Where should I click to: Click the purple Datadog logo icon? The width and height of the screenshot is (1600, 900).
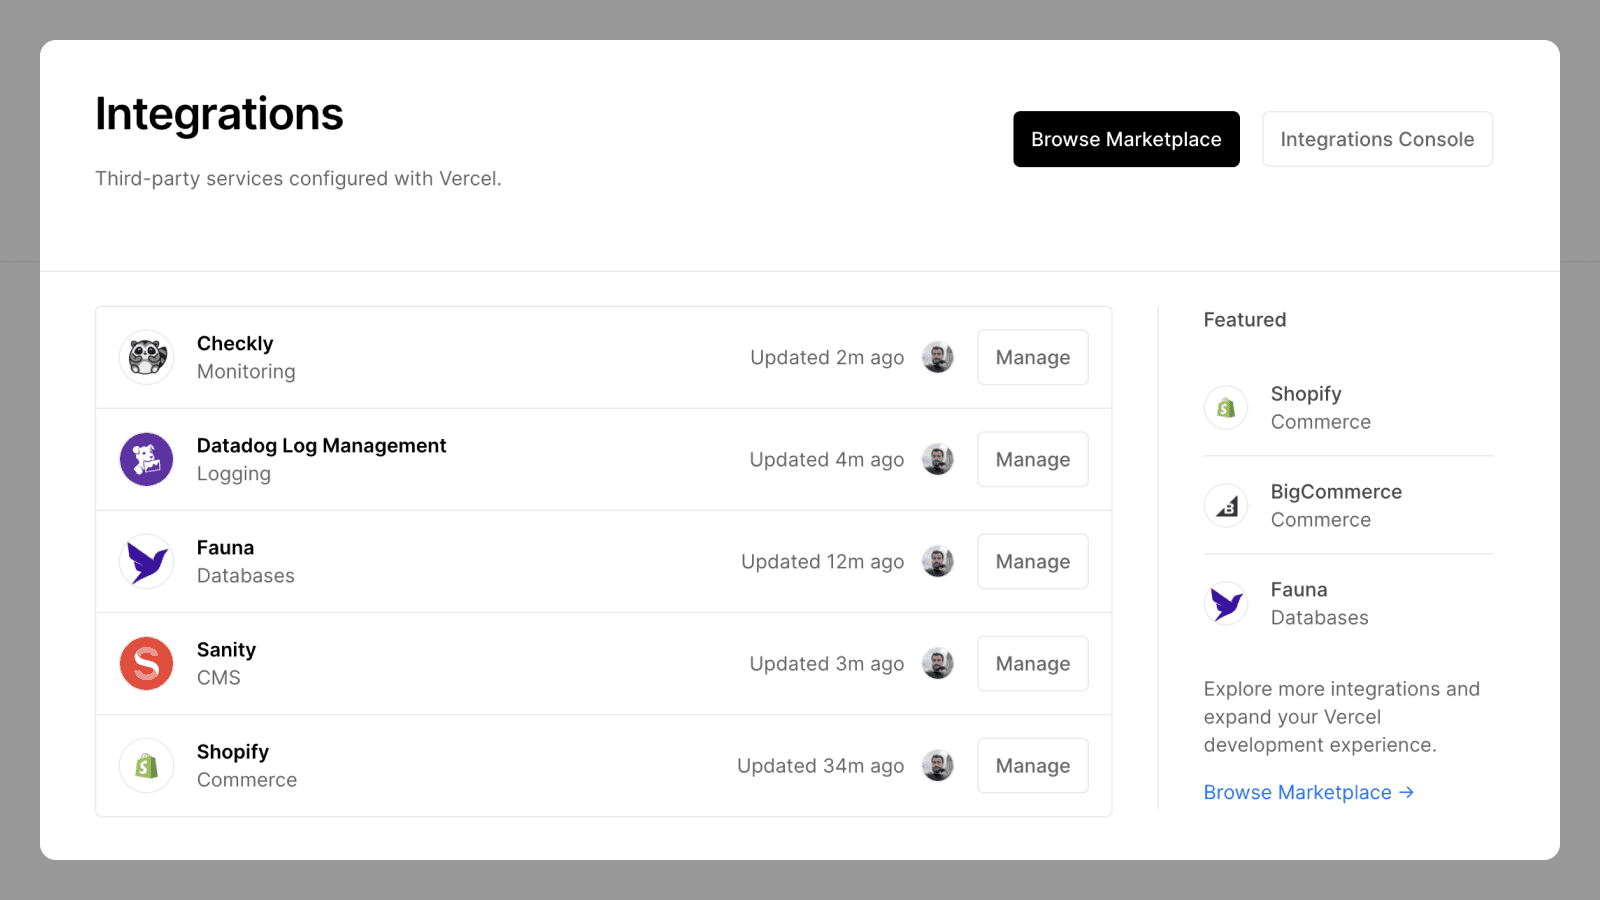147,459
